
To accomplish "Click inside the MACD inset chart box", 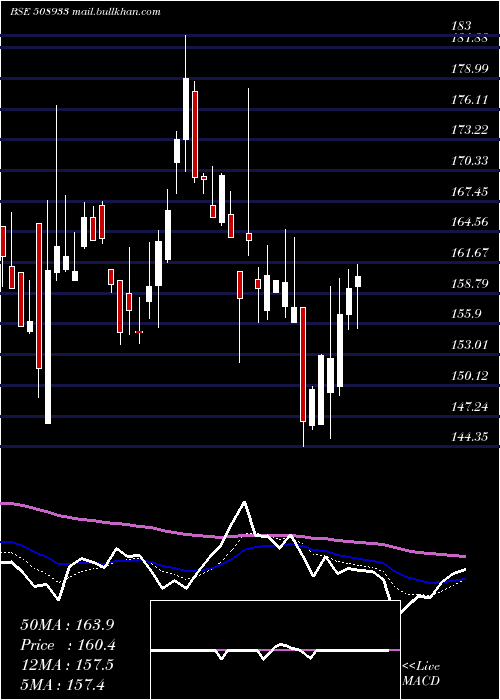I will (275, 650).
